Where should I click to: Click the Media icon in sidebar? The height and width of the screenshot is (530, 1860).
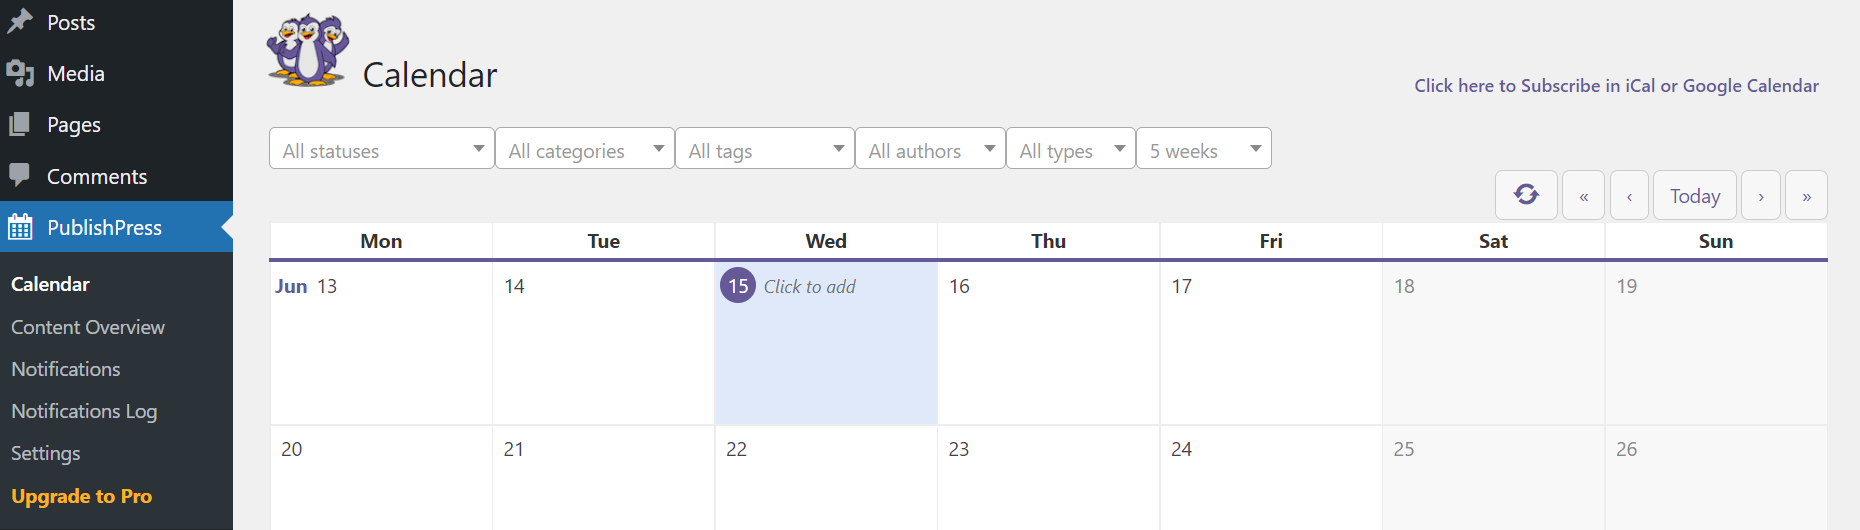click(x=20, y=73)
